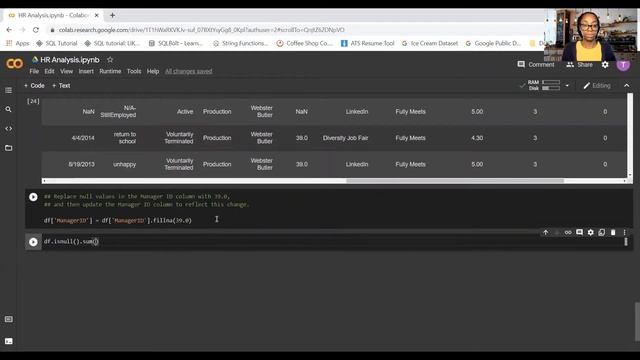Click the RAM and Disk usage indicator
This screenshot has width=640, height=360.
(x=544, y=85)
